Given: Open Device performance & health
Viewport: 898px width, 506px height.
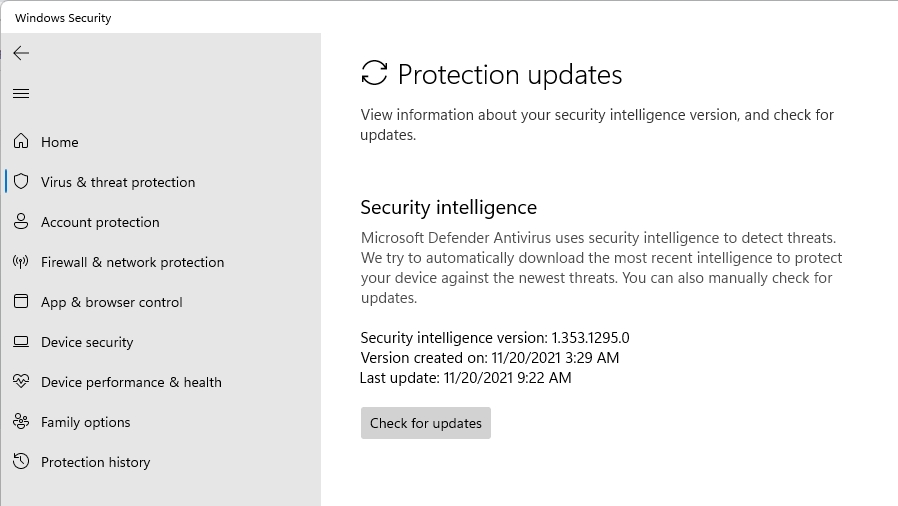Looking at the screenshot, I should (131, 382).
